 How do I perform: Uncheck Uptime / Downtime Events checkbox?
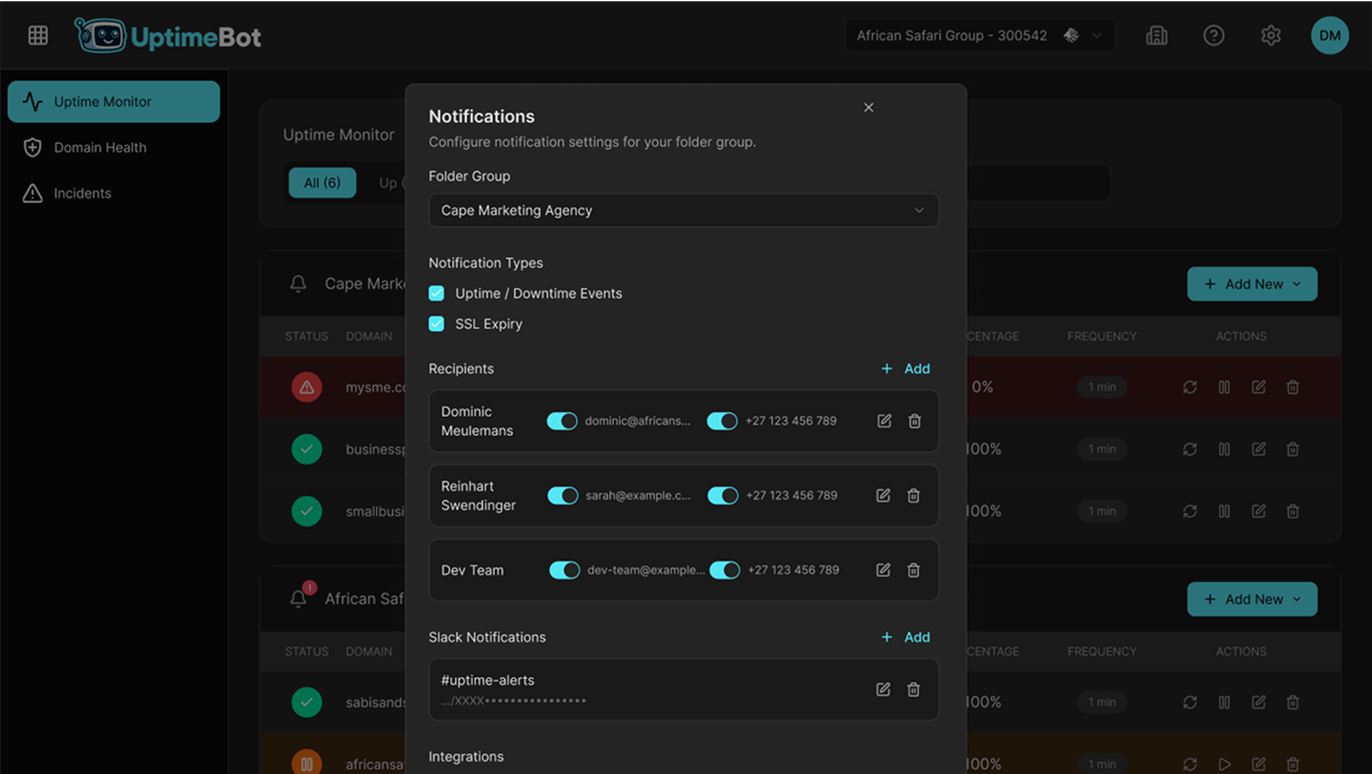pos(437,293)
